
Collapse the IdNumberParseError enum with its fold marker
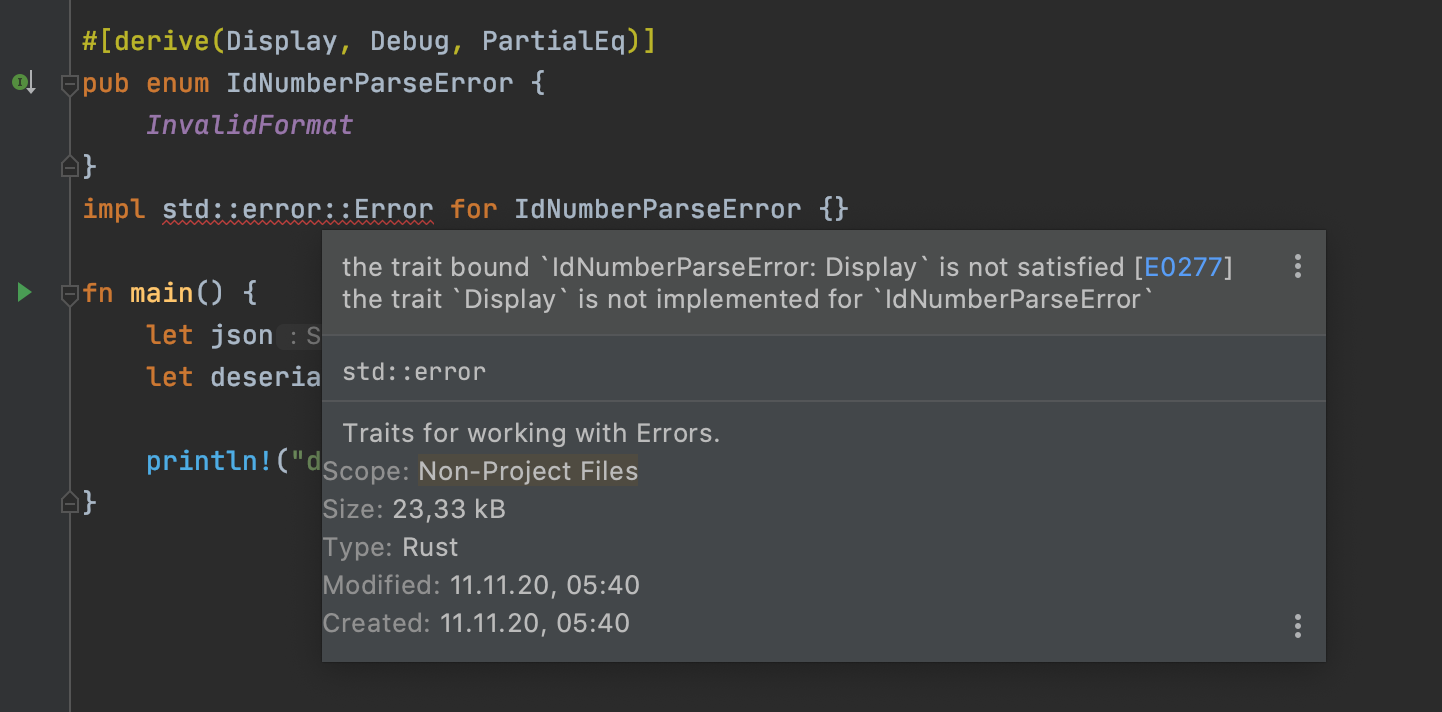69,84
